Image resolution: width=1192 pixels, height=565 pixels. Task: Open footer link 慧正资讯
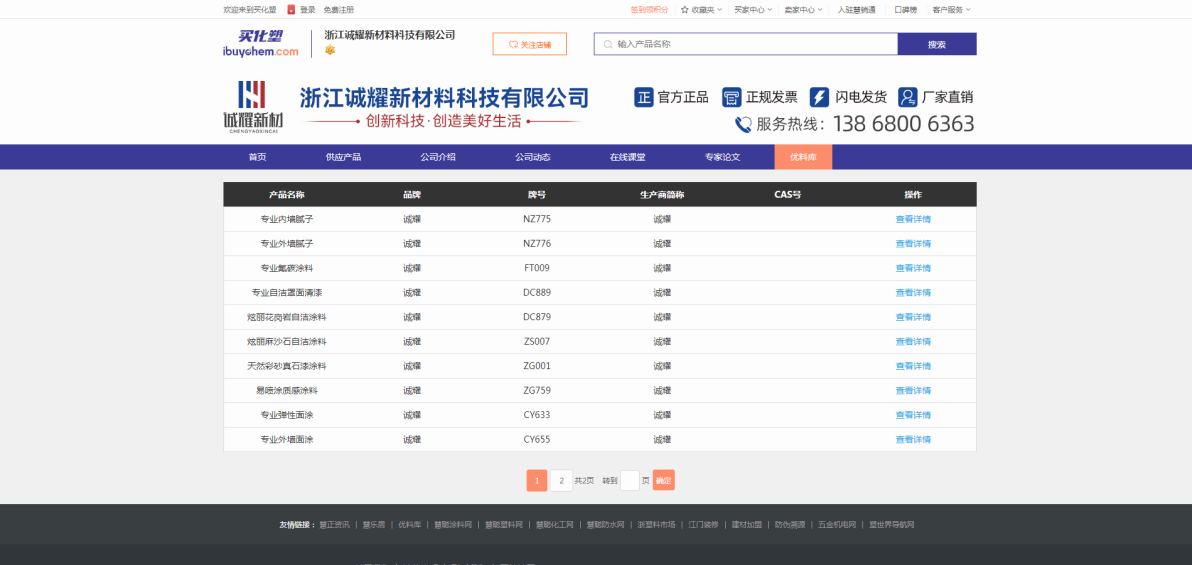(x=334, y=525)
